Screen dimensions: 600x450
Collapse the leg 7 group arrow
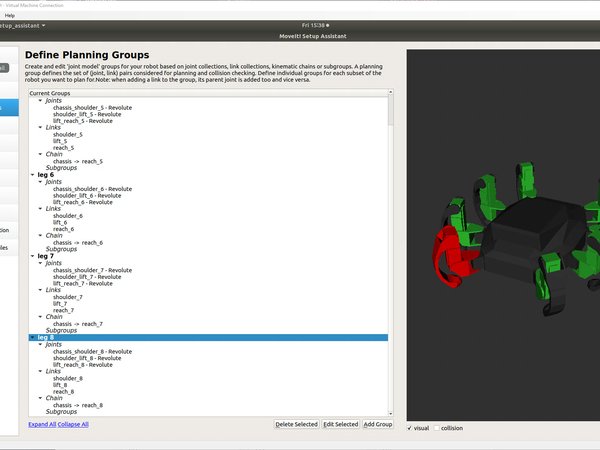[33, 256]
